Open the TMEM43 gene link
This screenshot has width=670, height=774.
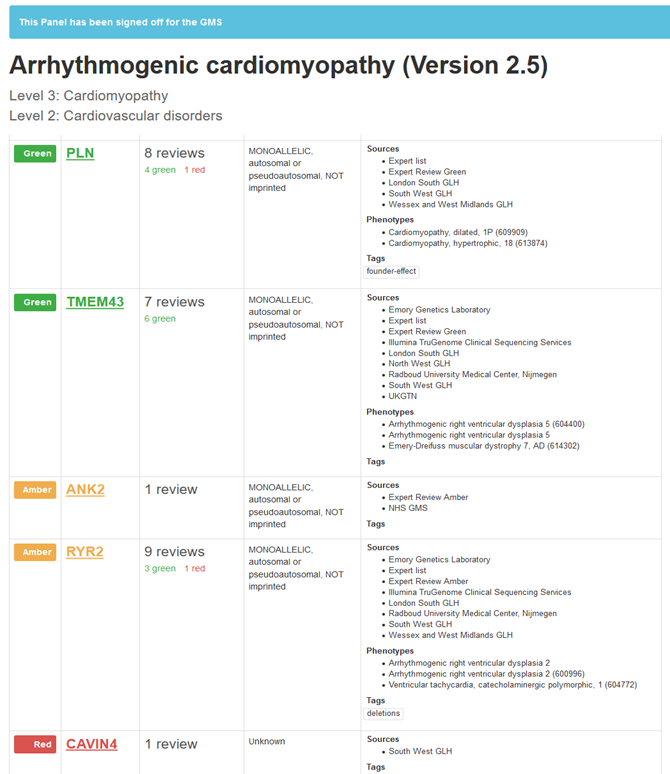[x=95, y=301]
